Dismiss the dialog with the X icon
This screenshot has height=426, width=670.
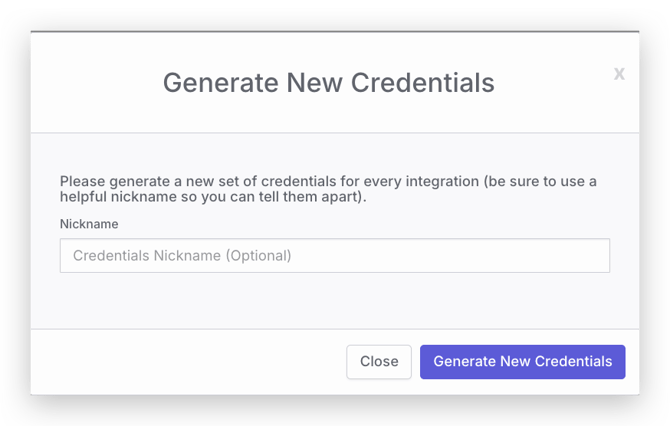[619, 74]
